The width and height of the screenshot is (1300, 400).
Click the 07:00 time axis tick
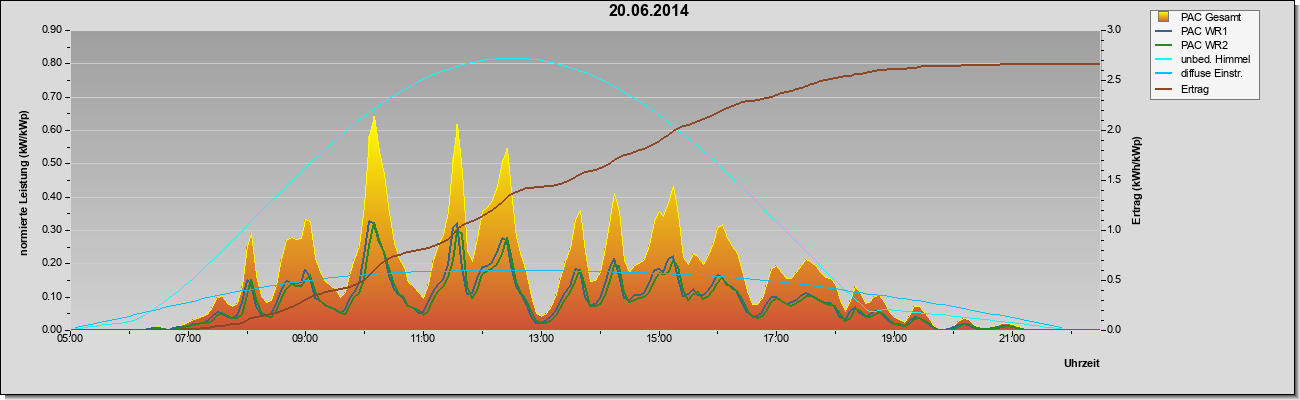point(188,339)
